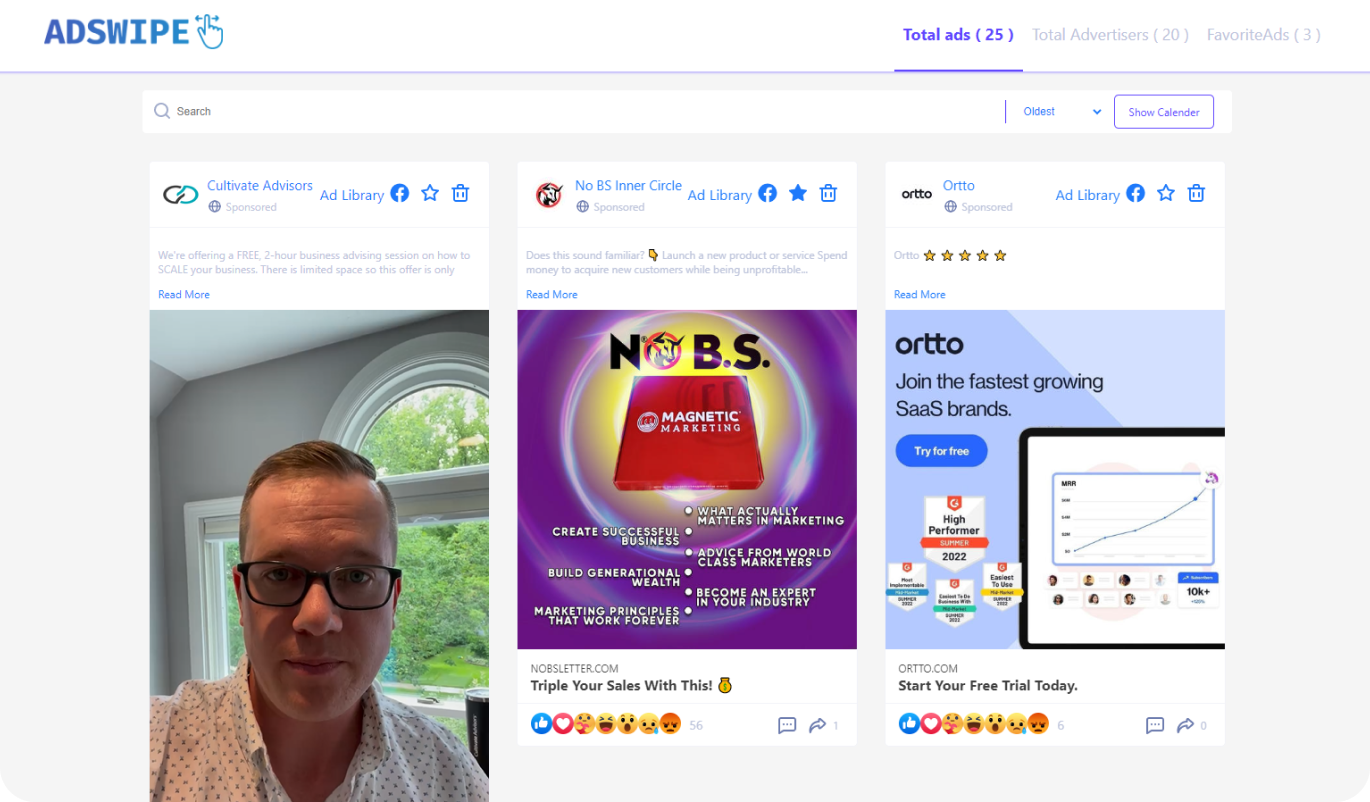Switch to Total ads (25) tab
Image resolution: width=1370 pixels, height=802 pixels.
click(x=958, y=35)
